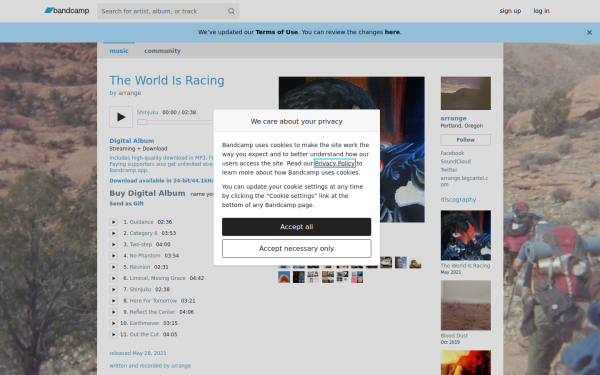Play track 1 Guidance
The height and width of the screenshot is (375, 600).
113,222
